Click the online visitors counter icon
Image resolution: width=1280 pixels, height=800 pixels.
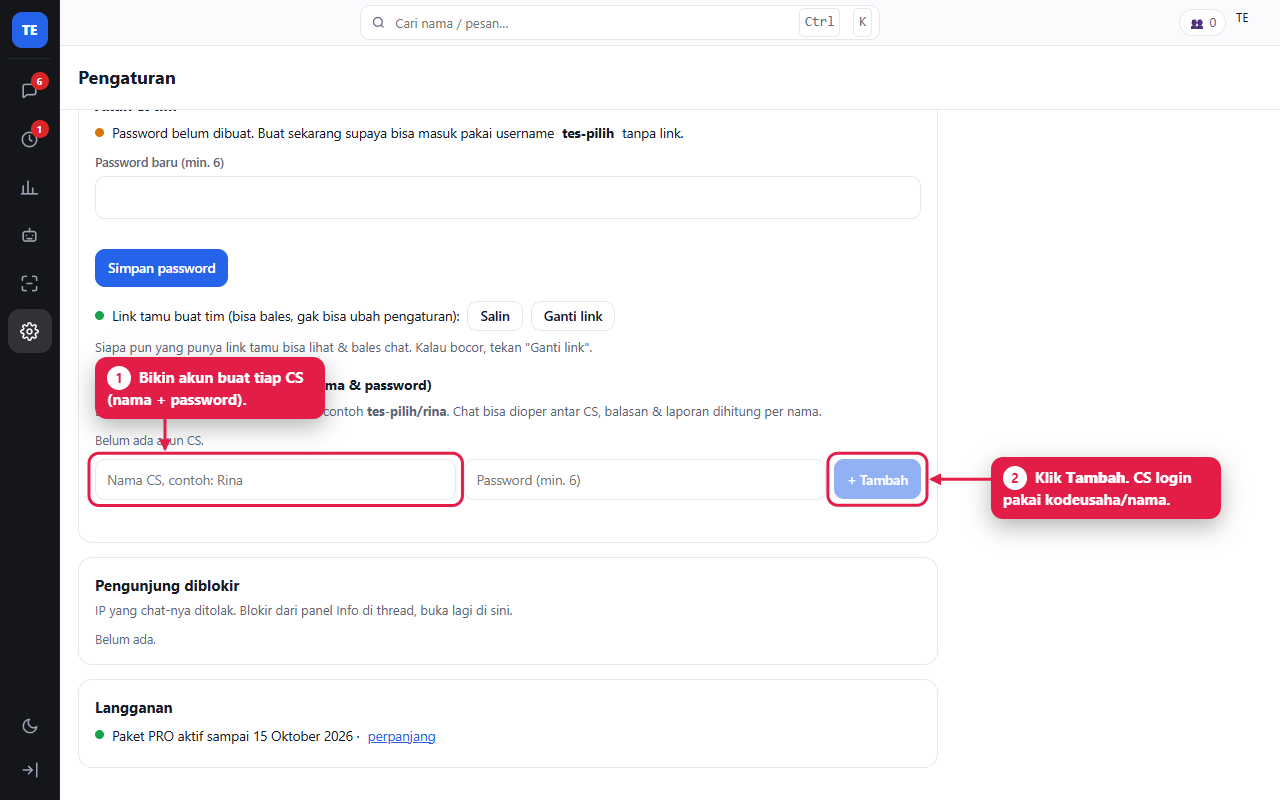(1202, 23)
